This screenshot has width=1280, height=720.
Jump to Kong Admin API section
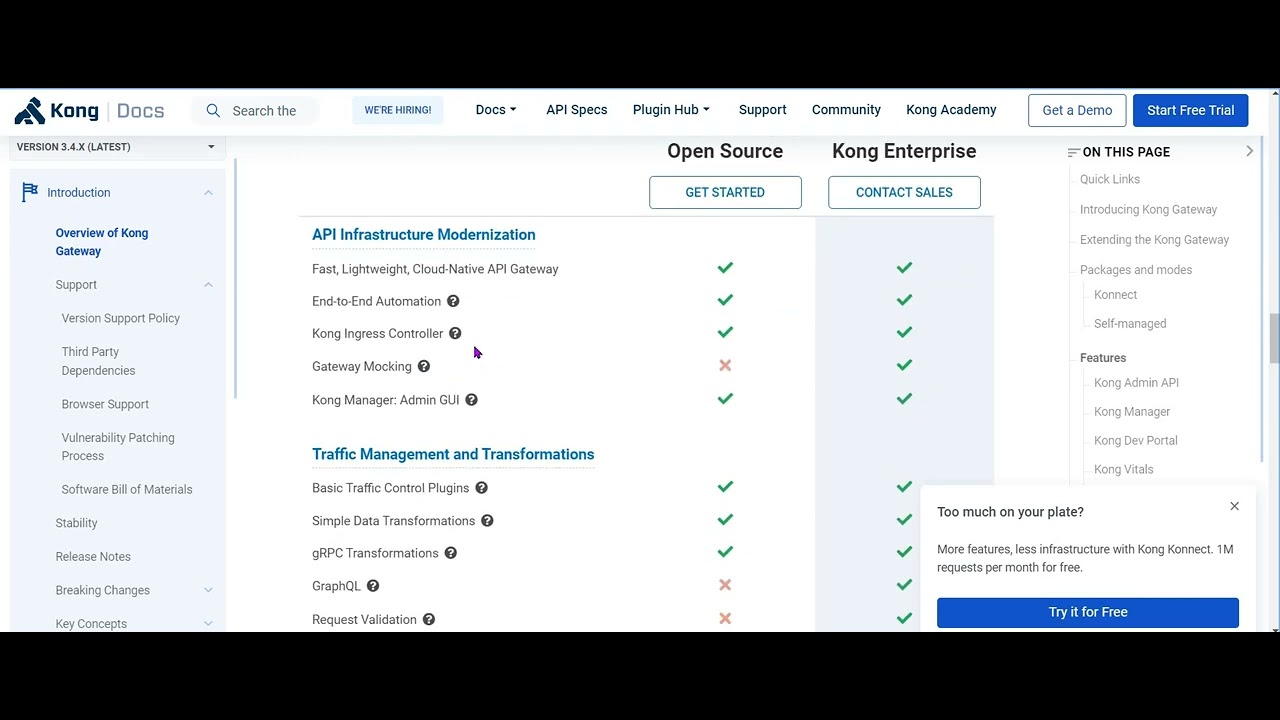coord(1136,383)
